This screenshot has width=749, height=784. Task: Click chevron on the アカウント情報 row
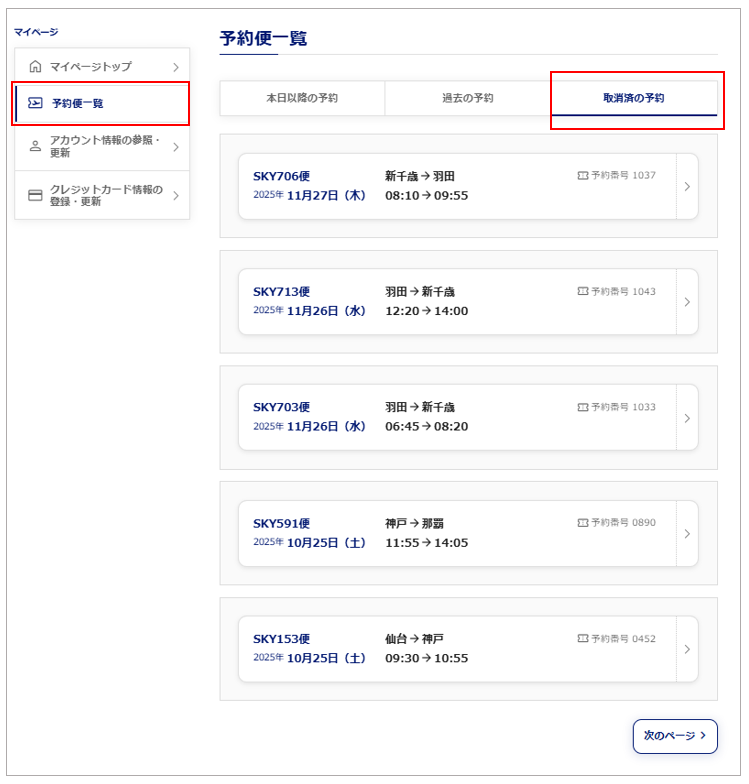pyautogui.click(x=176, y=147)
